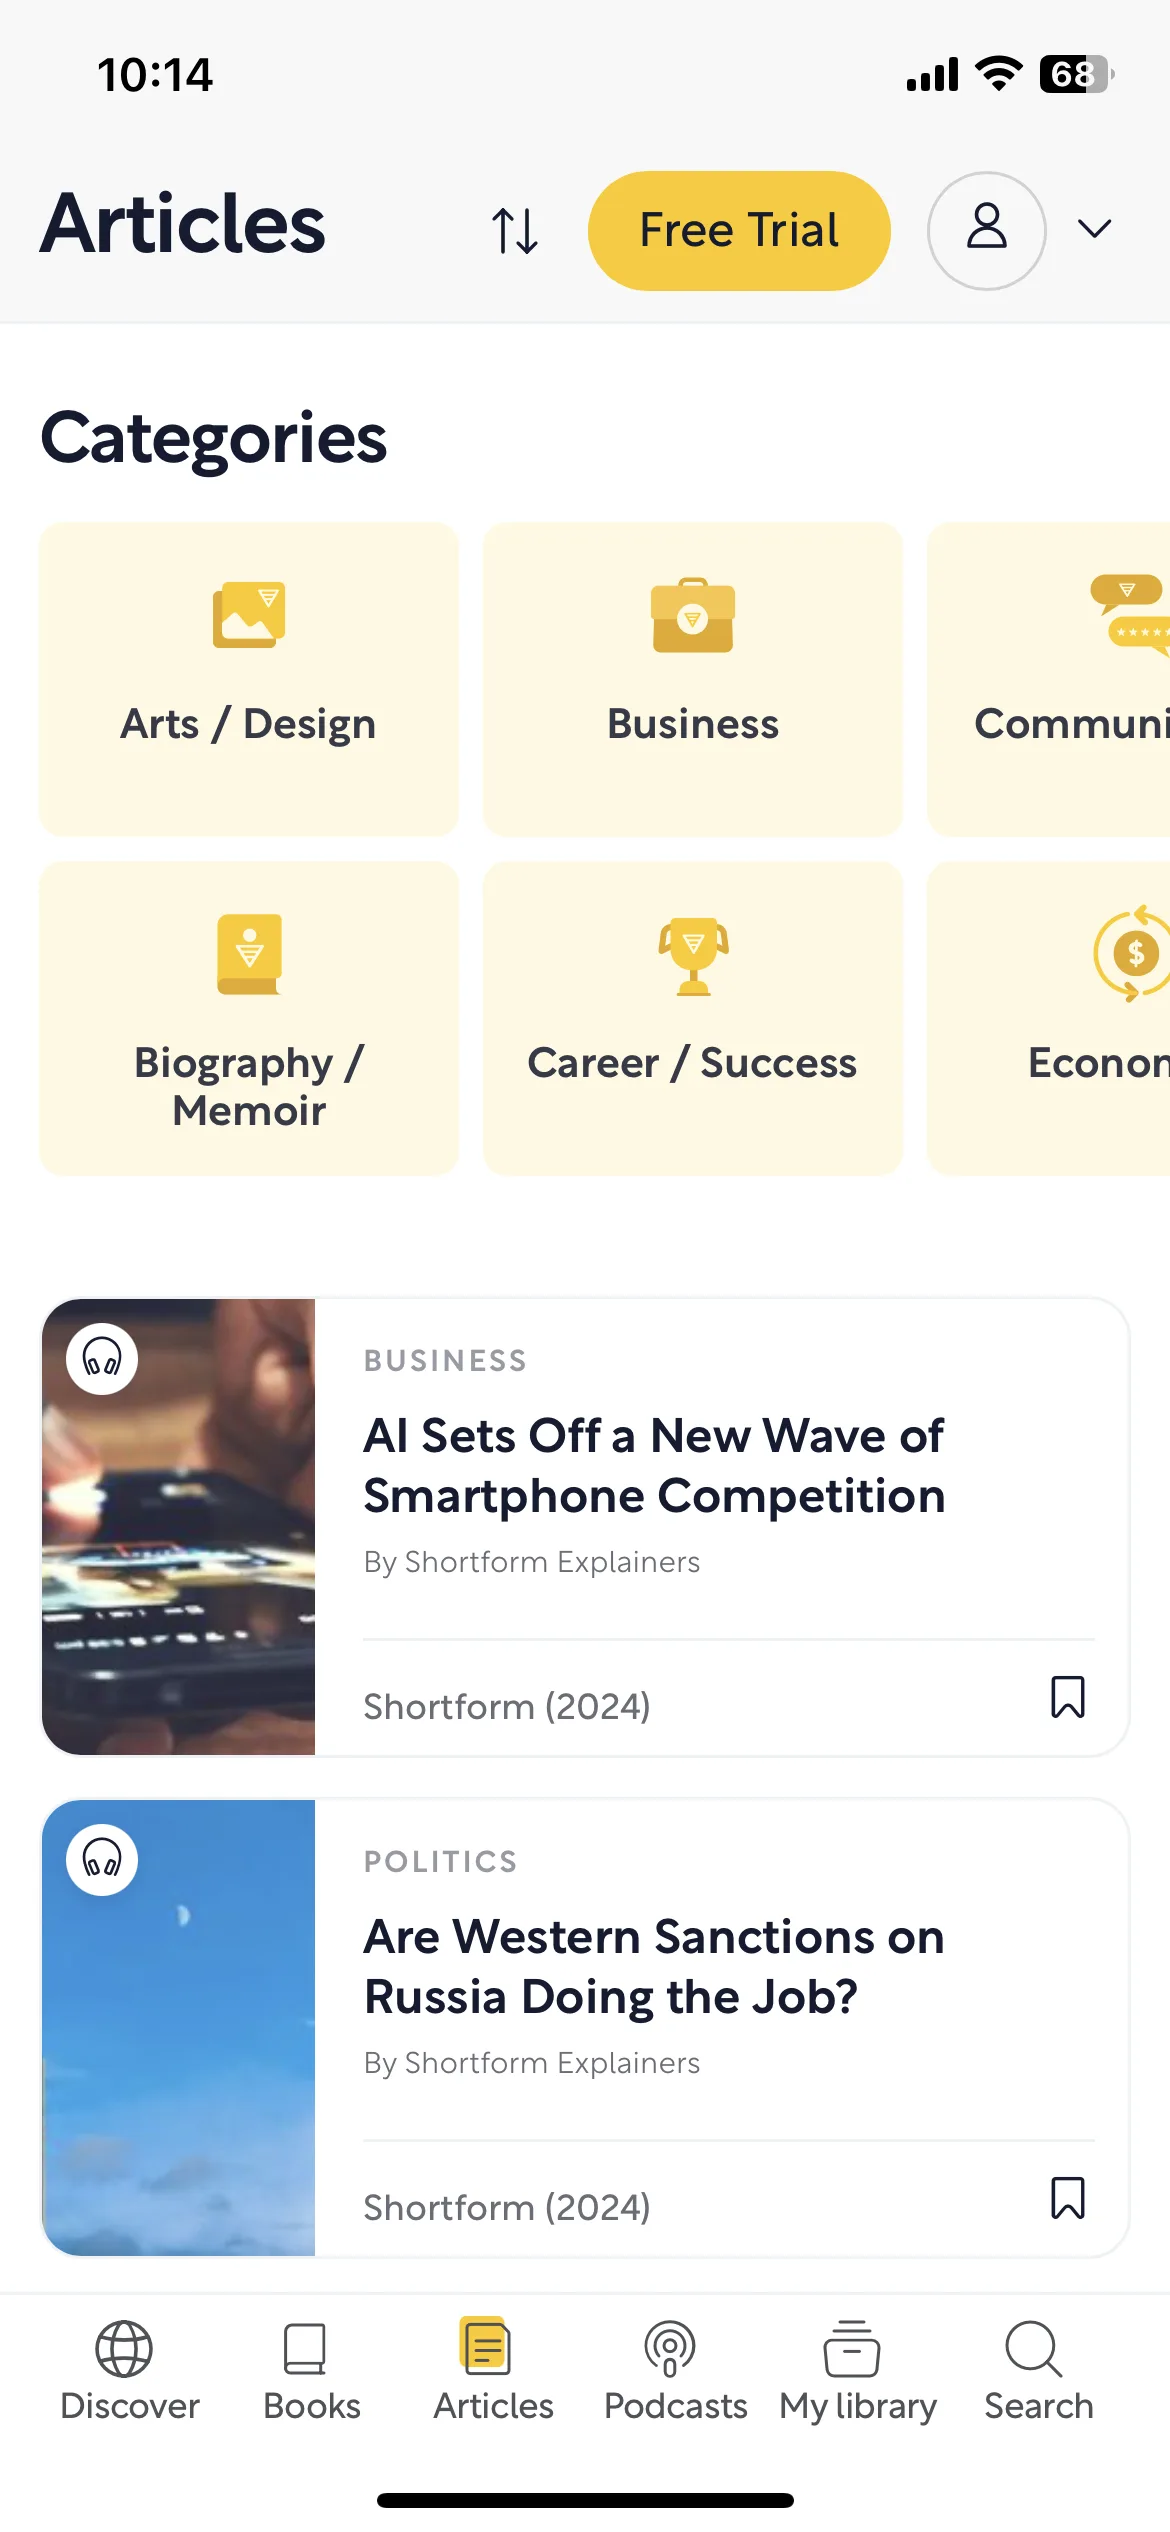Choose the Career / Success category
Viewport: 1170px width, 2532px height.
(x=693, y=1018)
